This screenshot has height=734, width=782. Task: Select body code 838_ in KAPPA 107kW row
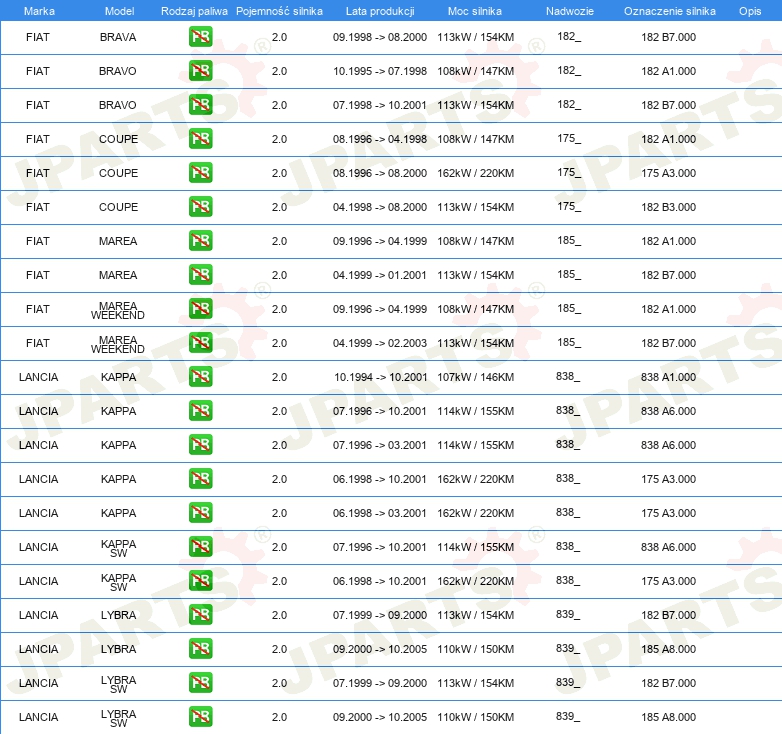coord(568,376)
